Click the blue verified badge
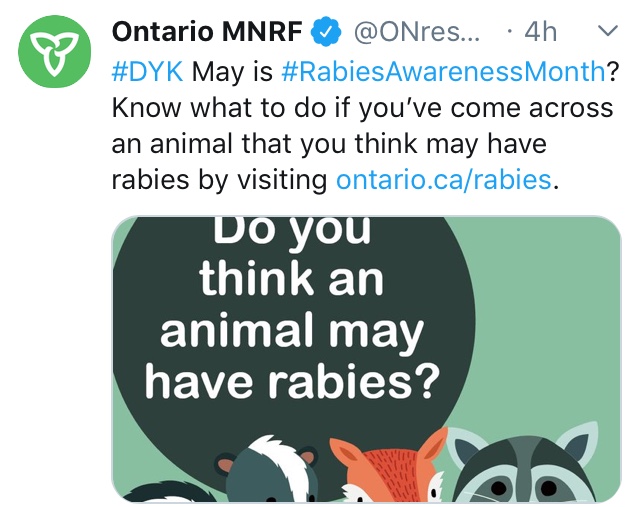The width and height of the screenshot is (640, 507). pos(324,33)
